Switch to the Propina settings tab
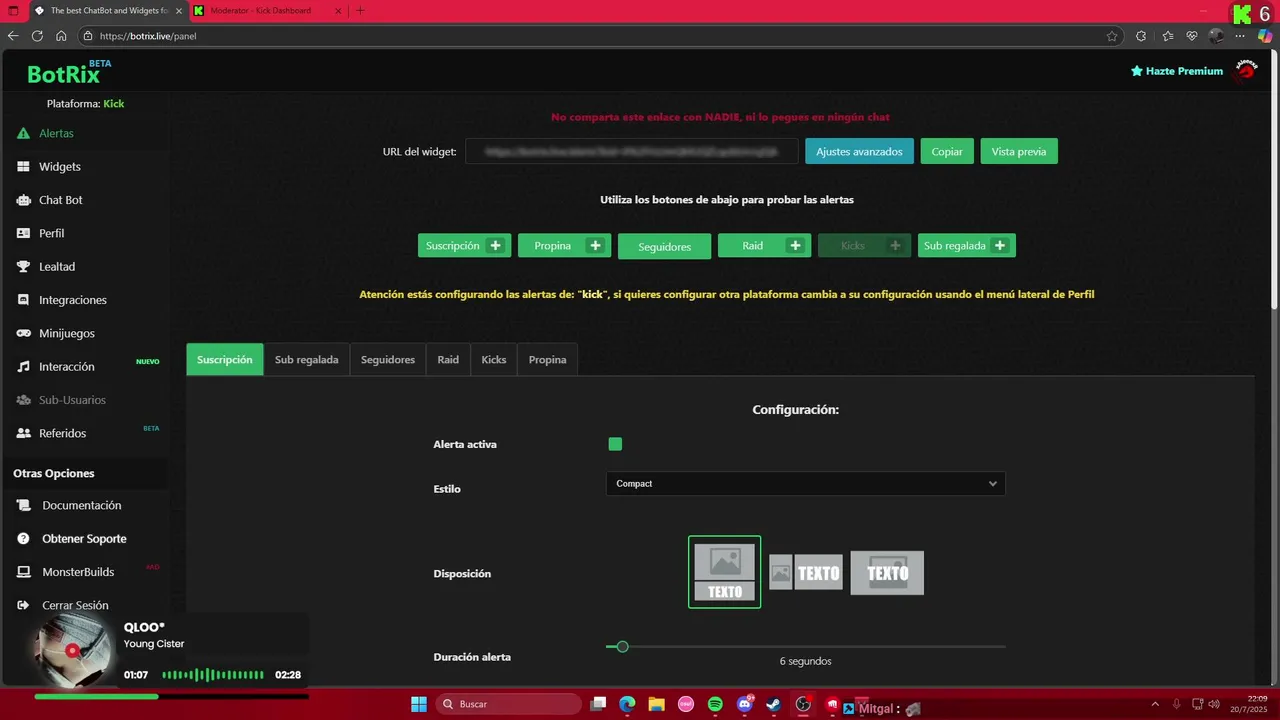The image size is (1280, 720). pos(547,359)
